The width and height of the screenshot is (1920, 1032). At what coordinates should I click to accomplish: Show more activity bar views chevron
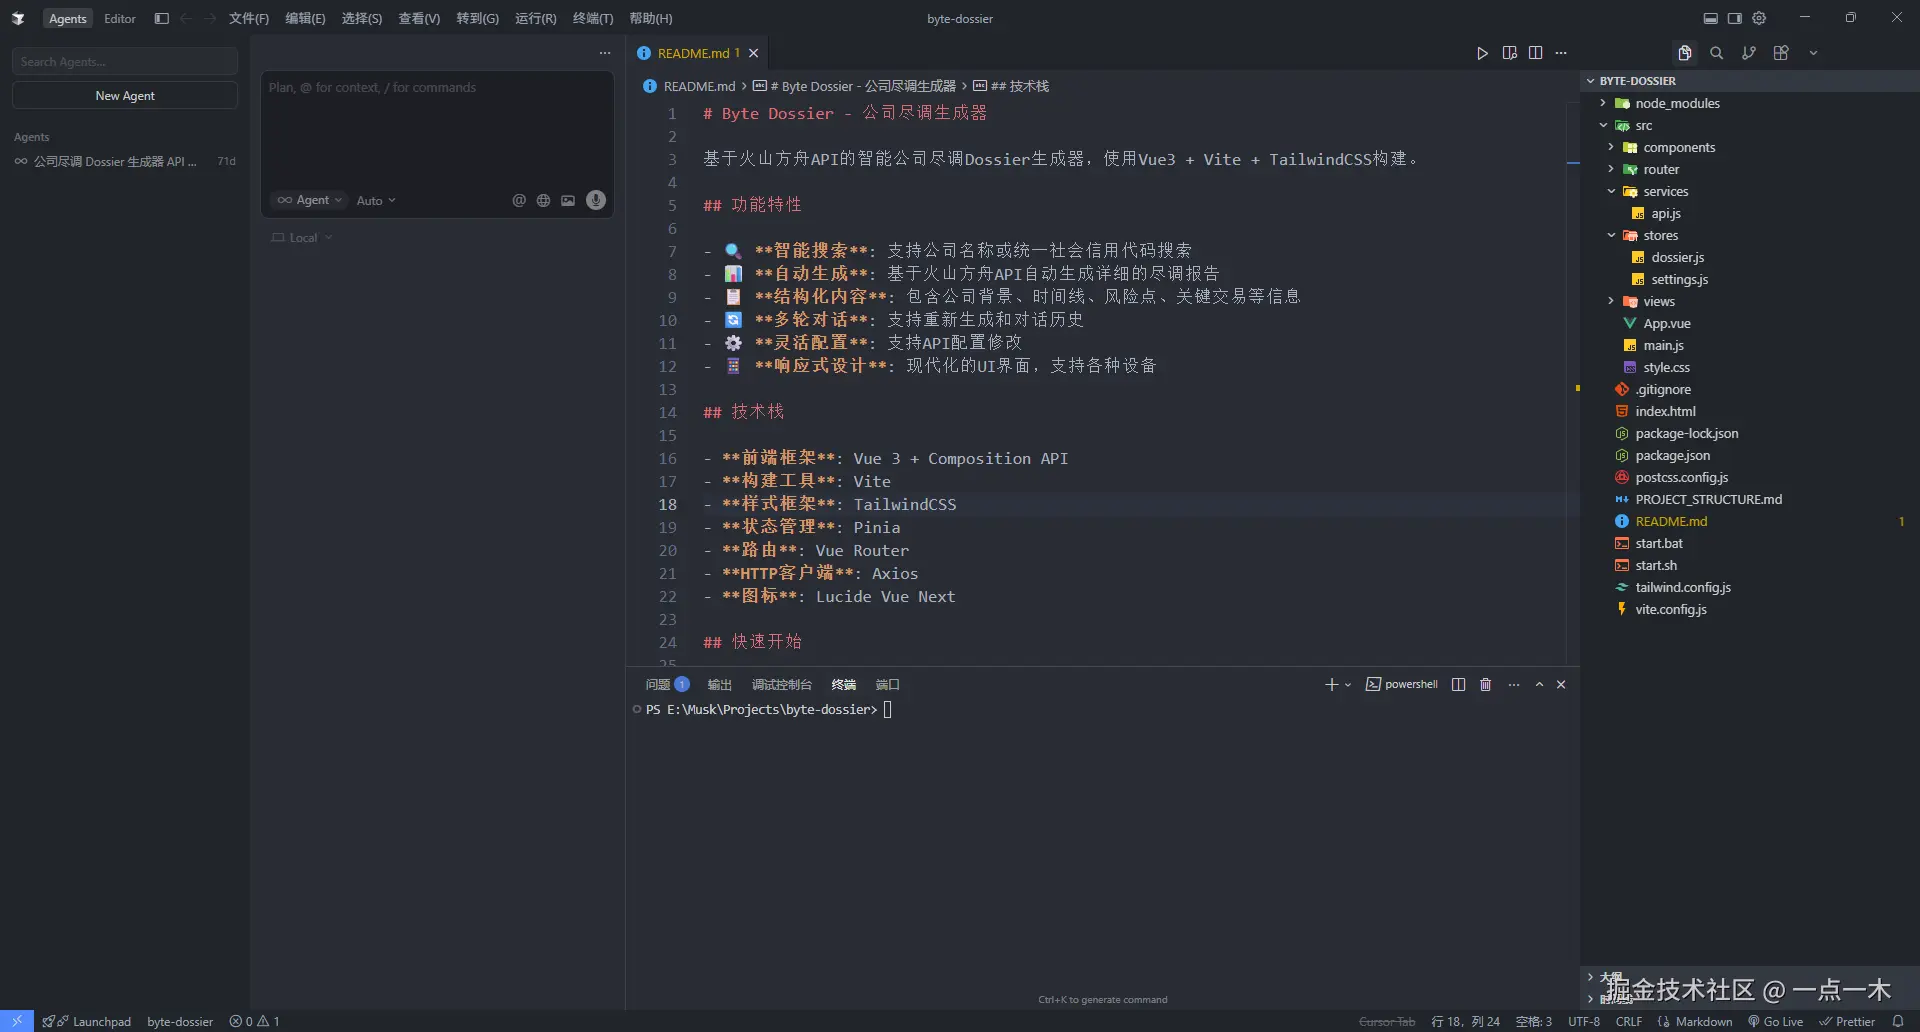click(x=1813, y=53)
